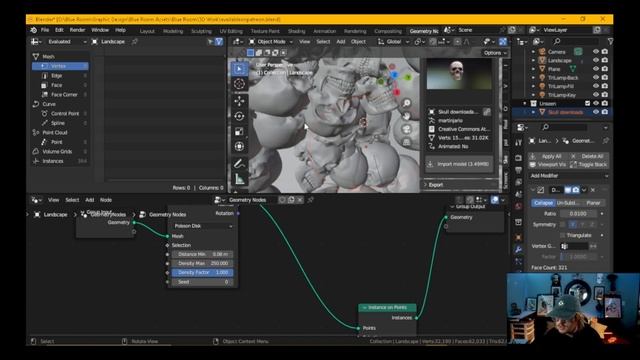Select the Annotate pencil tool
Image resolution: width=640 pixels, height=360 pixels.
point(239,163)
